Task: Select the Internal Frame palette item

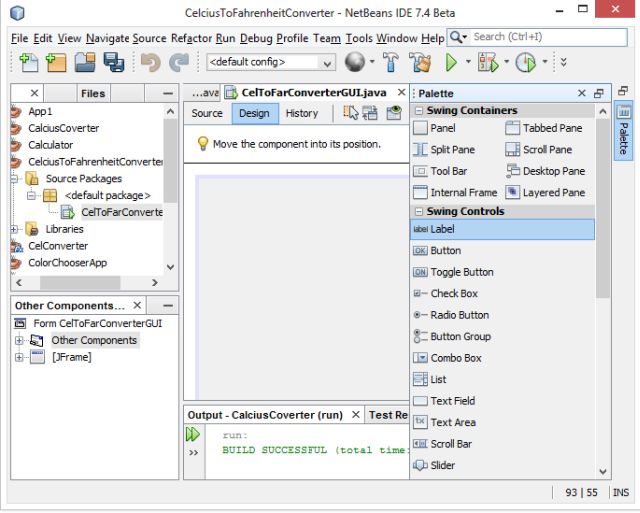Action: click(455, 192)
